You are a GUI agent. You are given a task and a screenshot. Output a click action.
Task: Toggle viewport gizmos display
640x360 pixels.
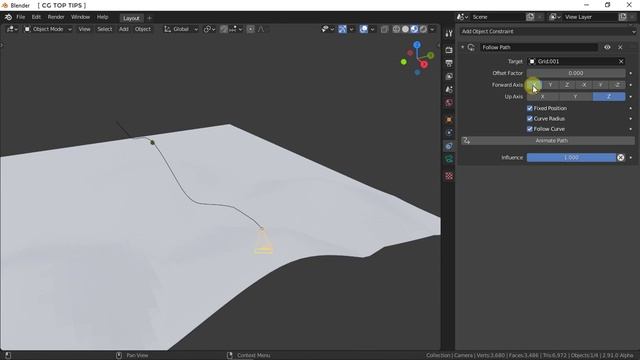click(342, 29)
